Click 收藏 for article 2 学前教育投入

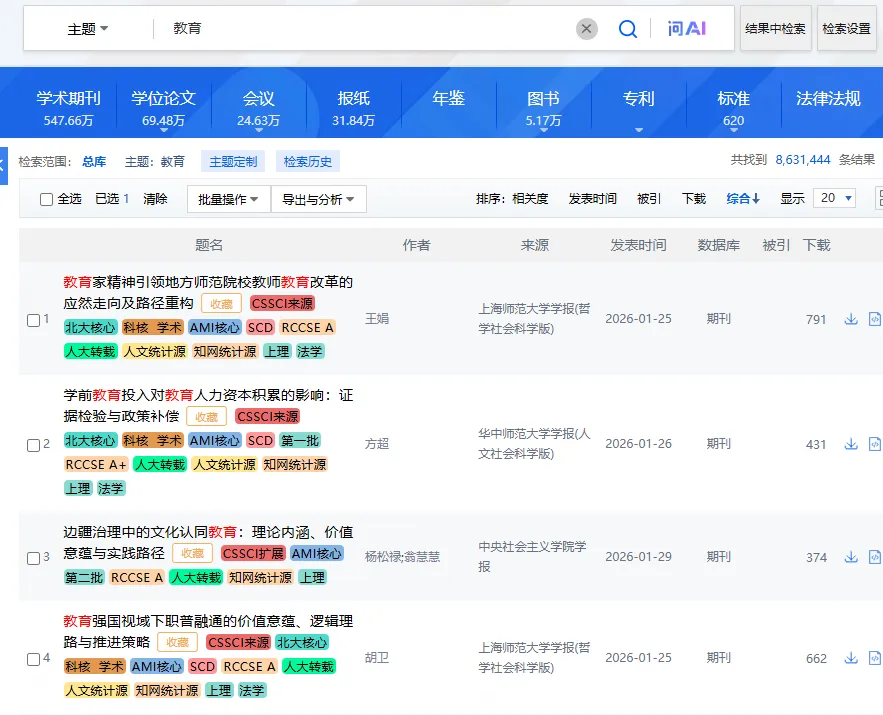[206, 417]
